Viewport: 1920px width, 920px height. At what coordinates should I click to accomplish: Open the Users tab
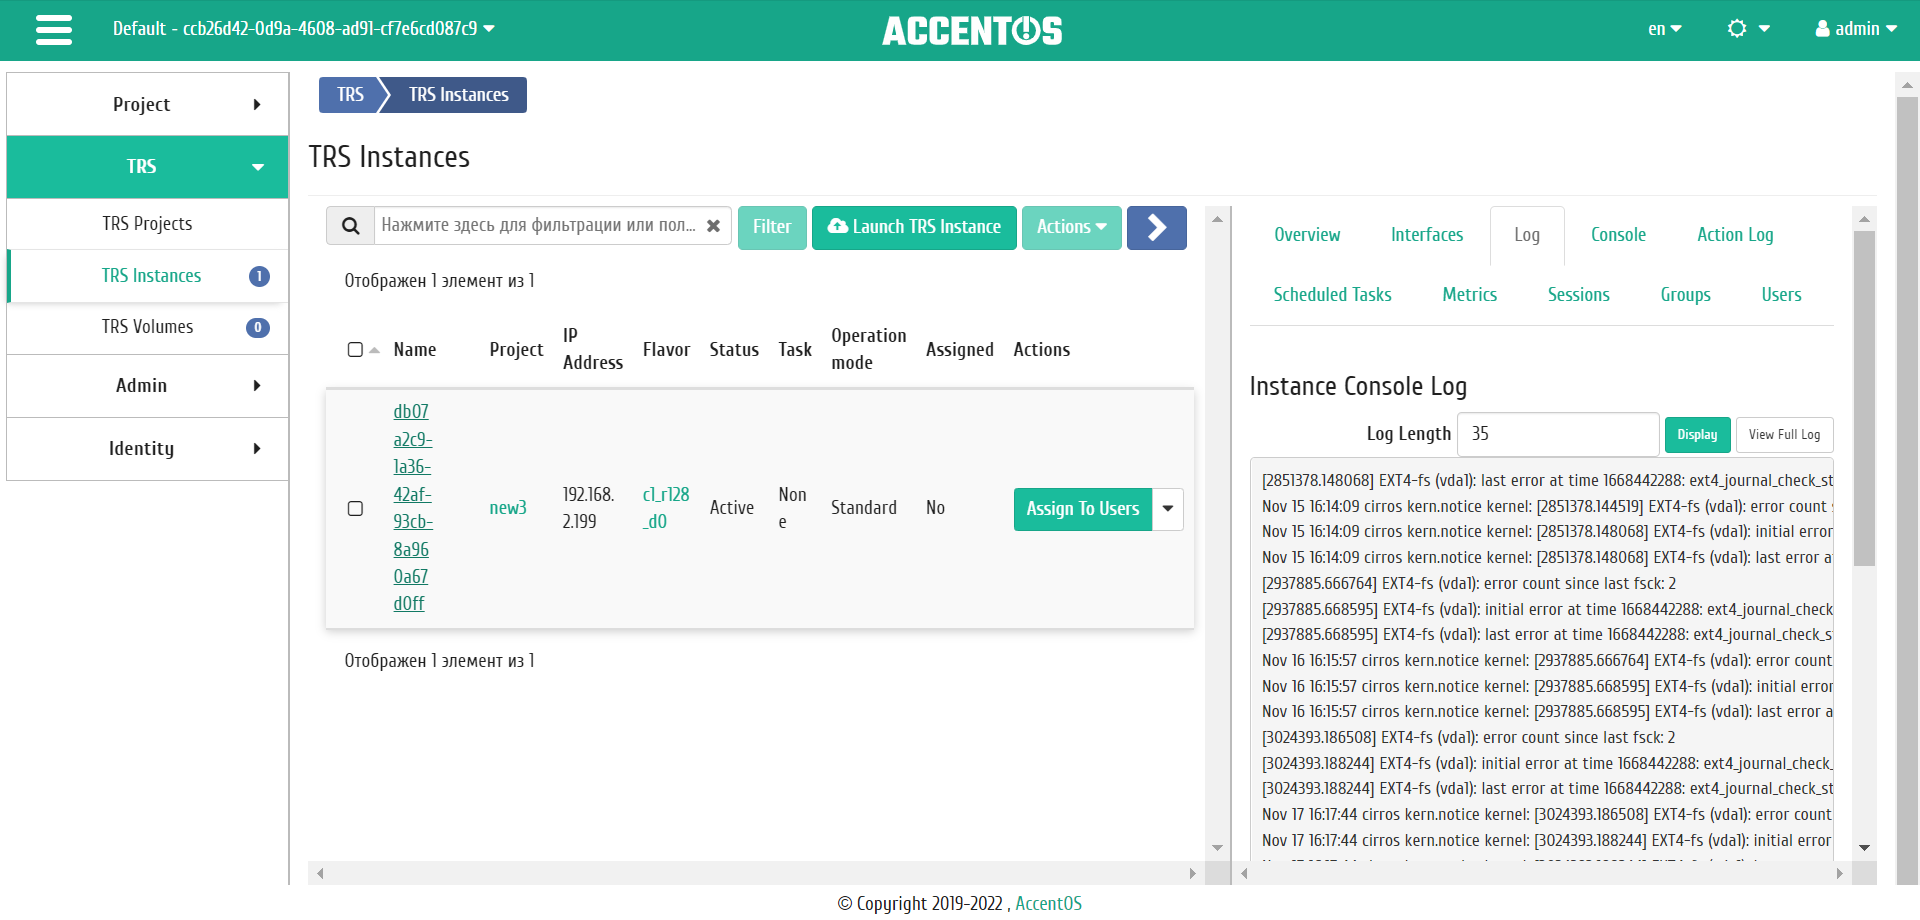[1781, 295]
